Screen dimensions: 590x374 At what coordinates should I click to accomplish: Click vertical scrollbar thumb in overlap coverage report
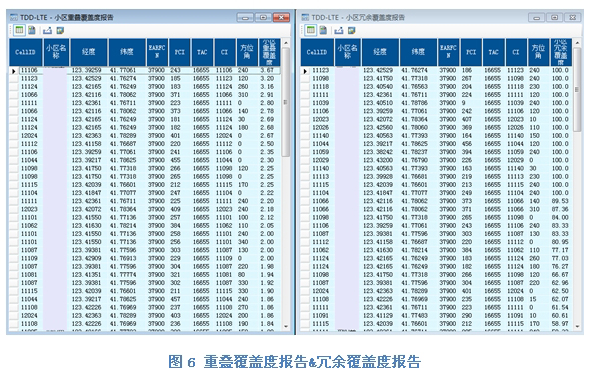pyautogui.click(x=286, y=102)
